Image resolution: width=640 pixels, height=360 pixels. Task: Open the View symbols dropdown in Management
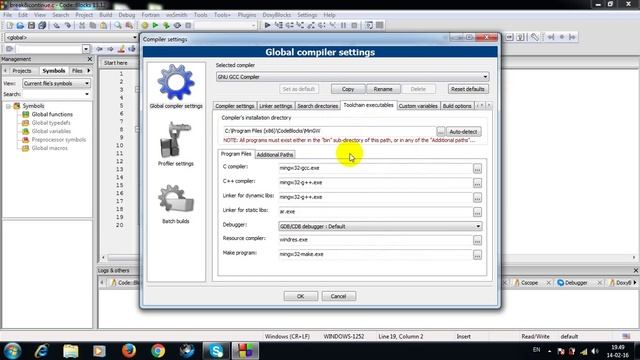tap(56, 83)
